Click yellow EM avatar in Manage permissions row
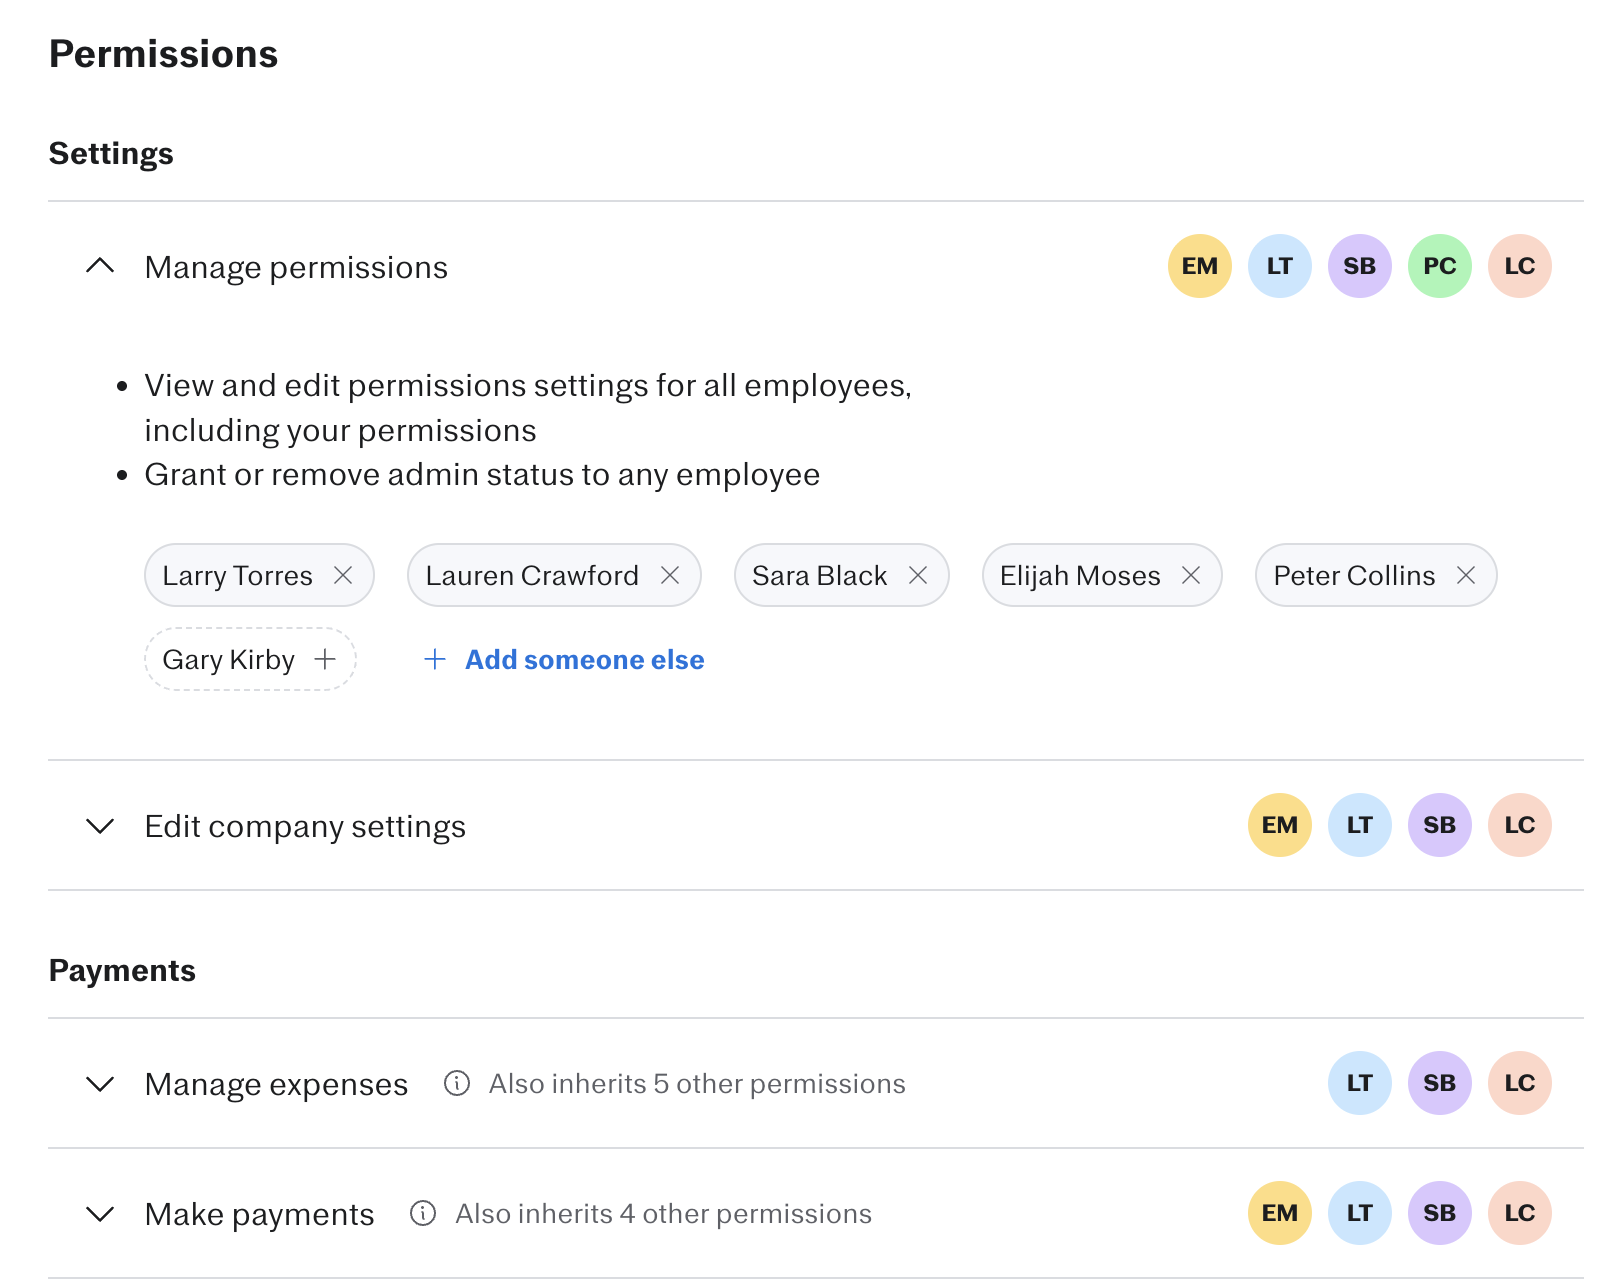The image size is (1618, 1282). point(1199,266)
